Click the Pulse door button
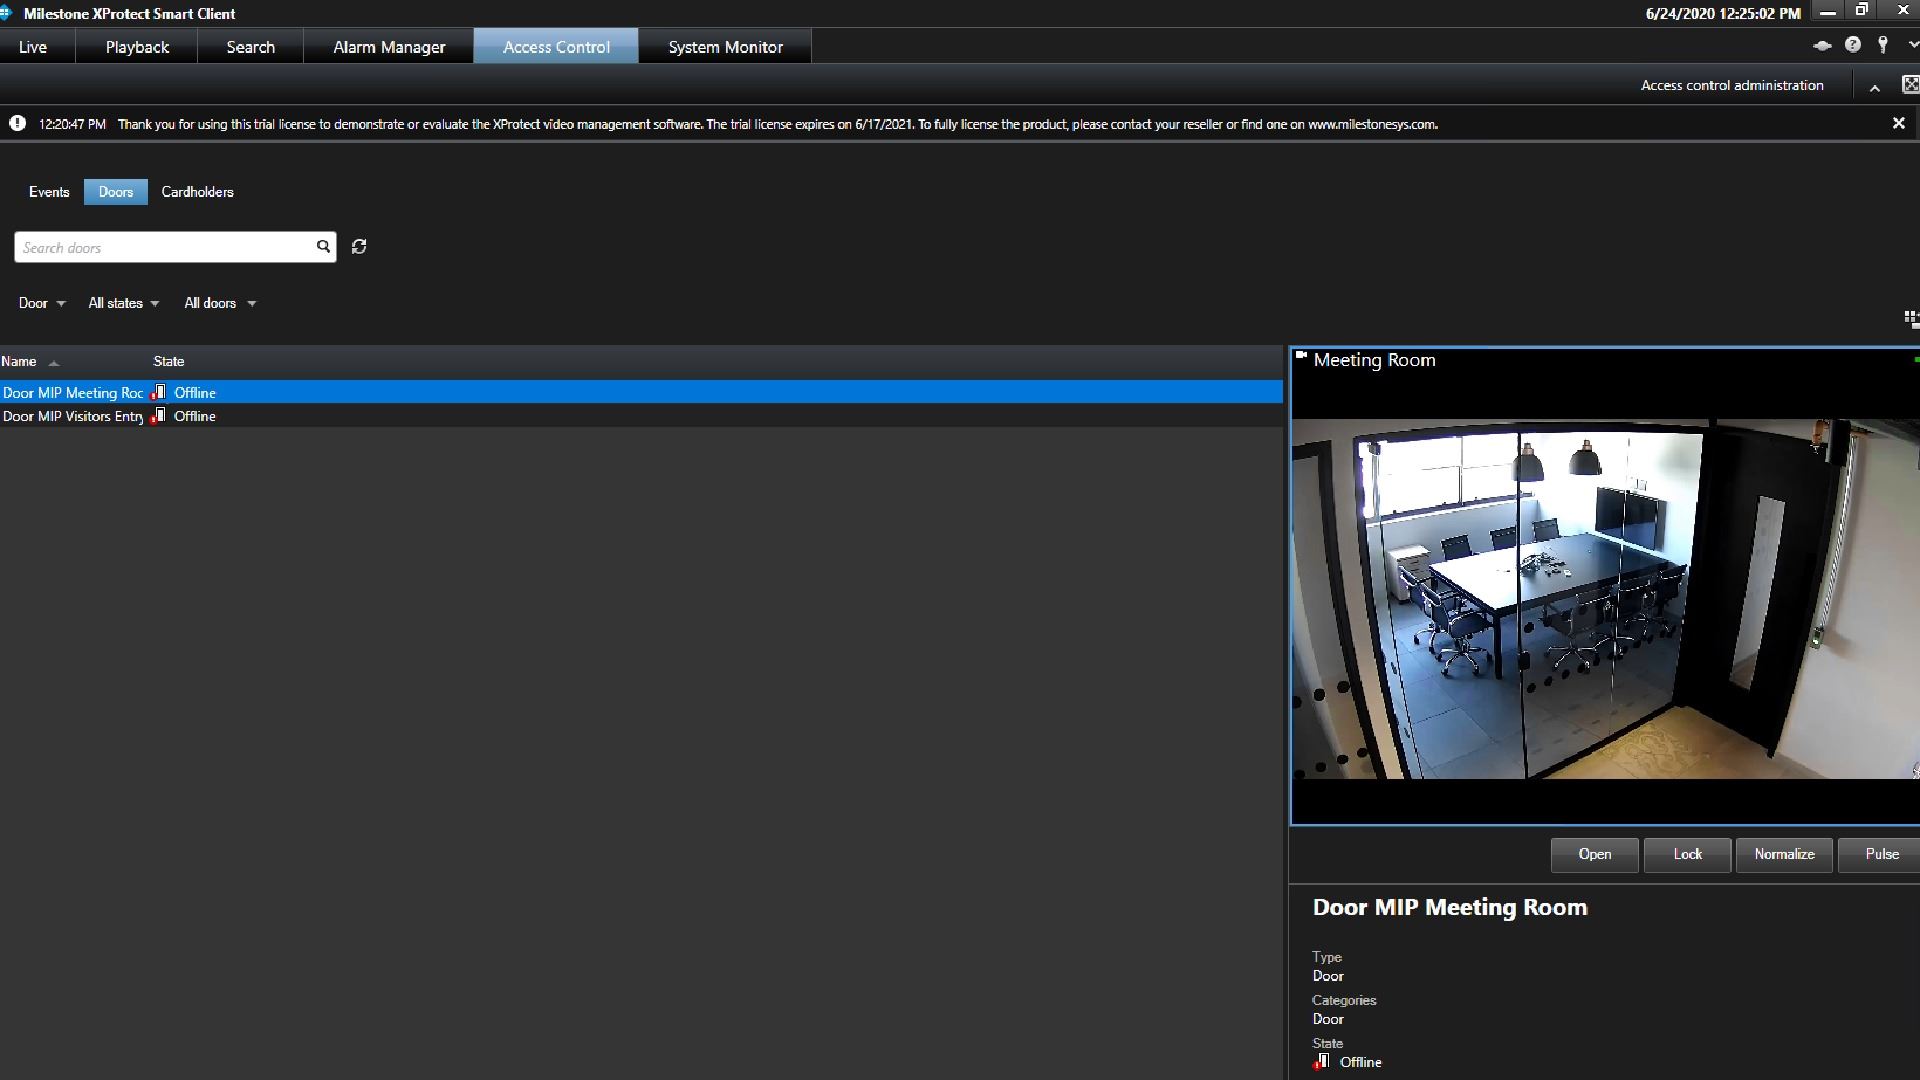The width and height of the screenshot is (1920, 1080). [x=1880, y=854]
